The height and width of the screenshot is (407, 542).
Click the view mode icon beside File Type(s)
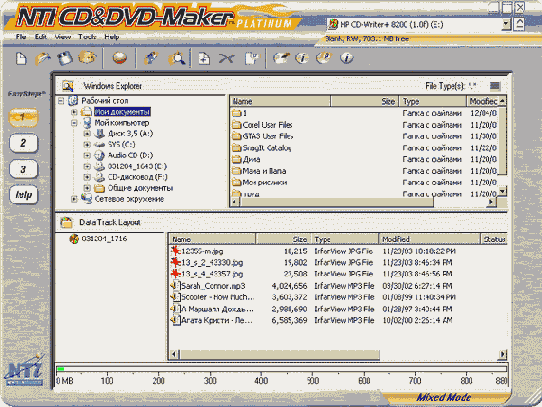495,85
